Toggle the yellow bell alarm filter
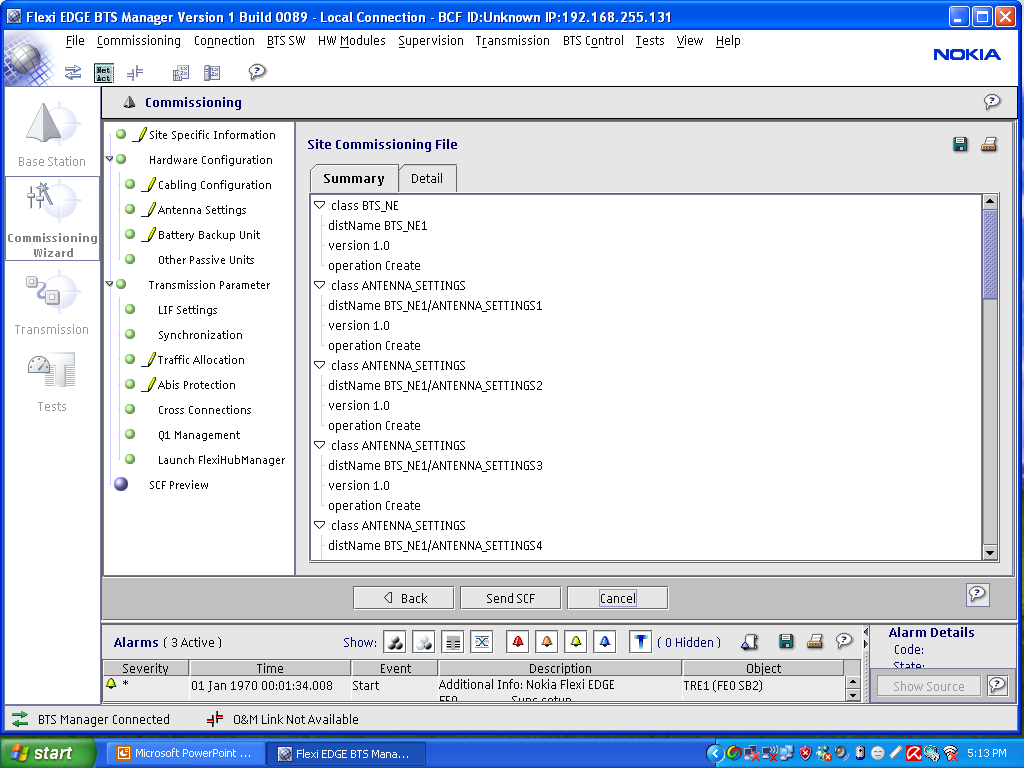Screen dimensions: 1024x768 pyautogui.click(x=575, y=642)
